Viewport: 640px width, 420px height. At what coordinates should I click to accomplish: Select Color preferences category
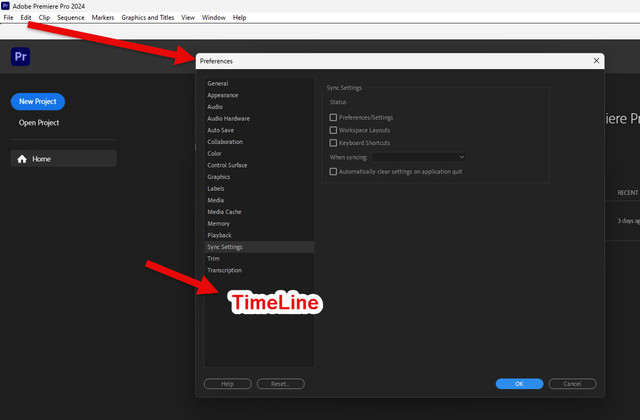point(259,153)
